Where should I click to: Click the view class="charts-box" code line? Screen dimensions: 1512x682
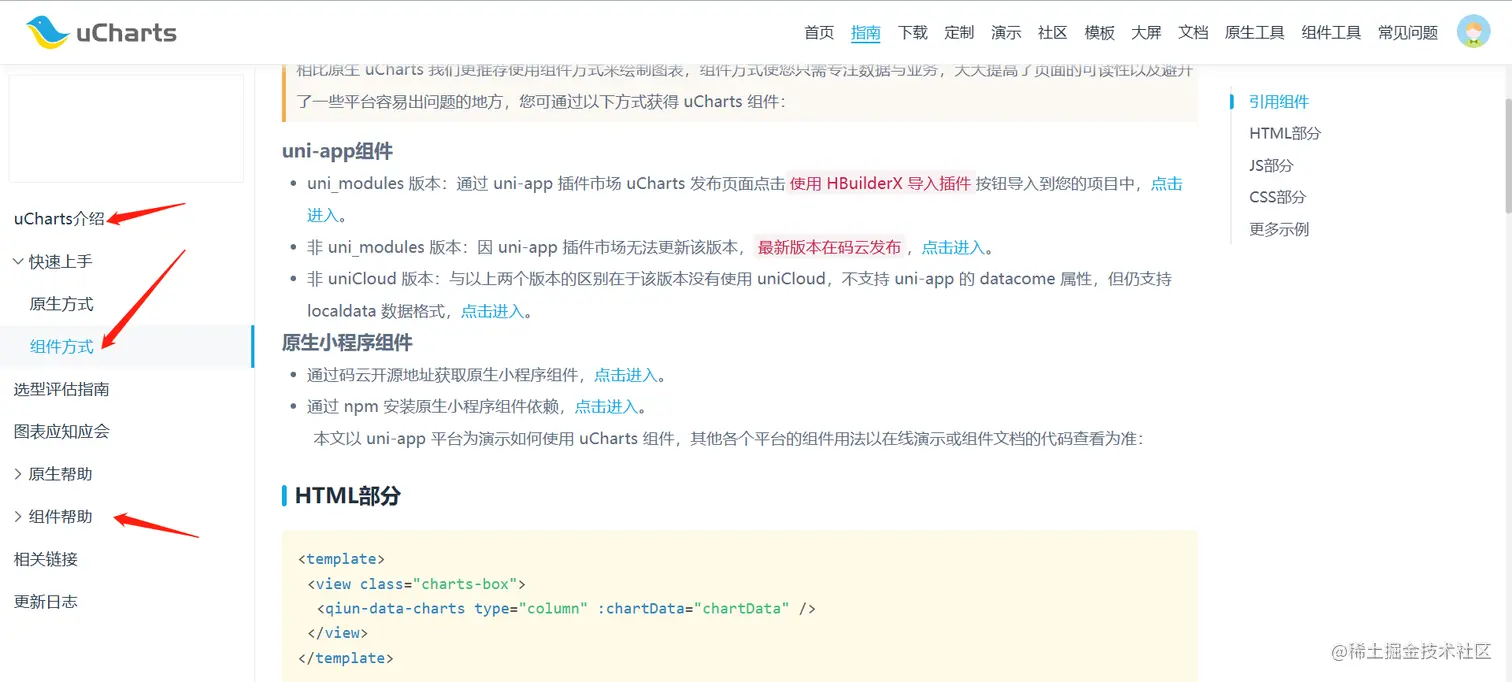416,584
